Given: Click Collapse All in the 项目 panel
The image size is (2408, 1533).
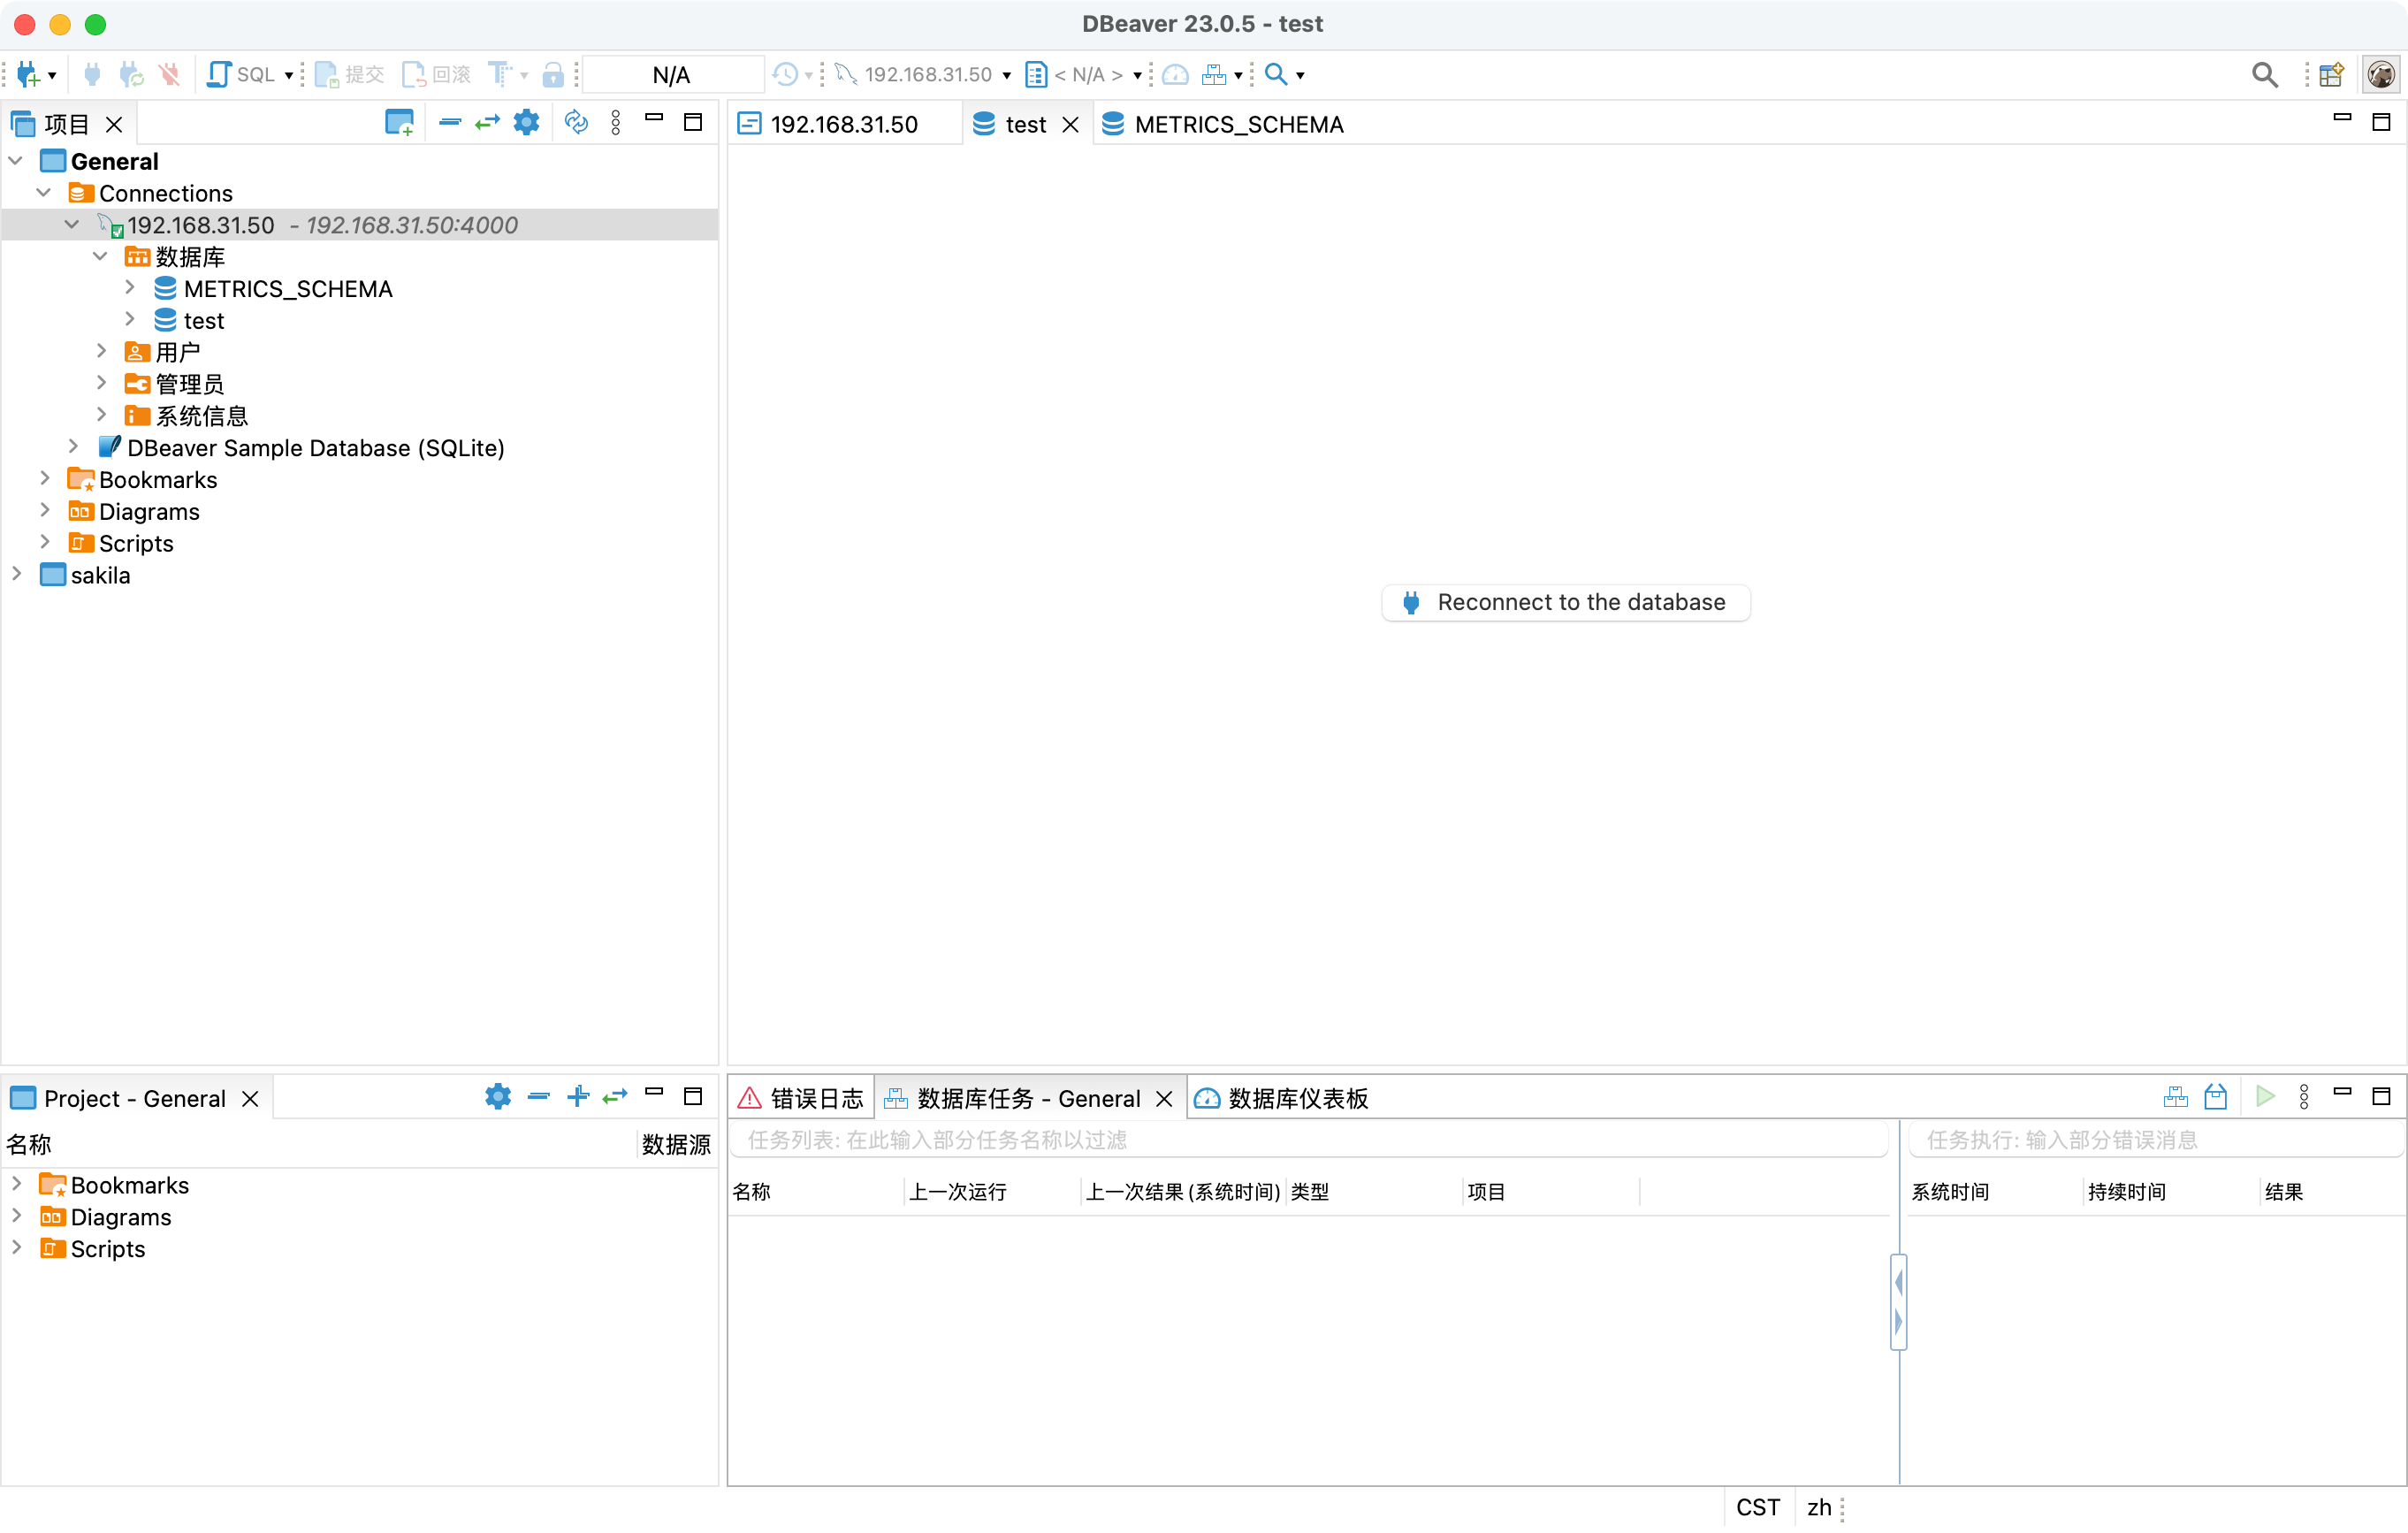Looking at the screenshot, I should 450,122.
